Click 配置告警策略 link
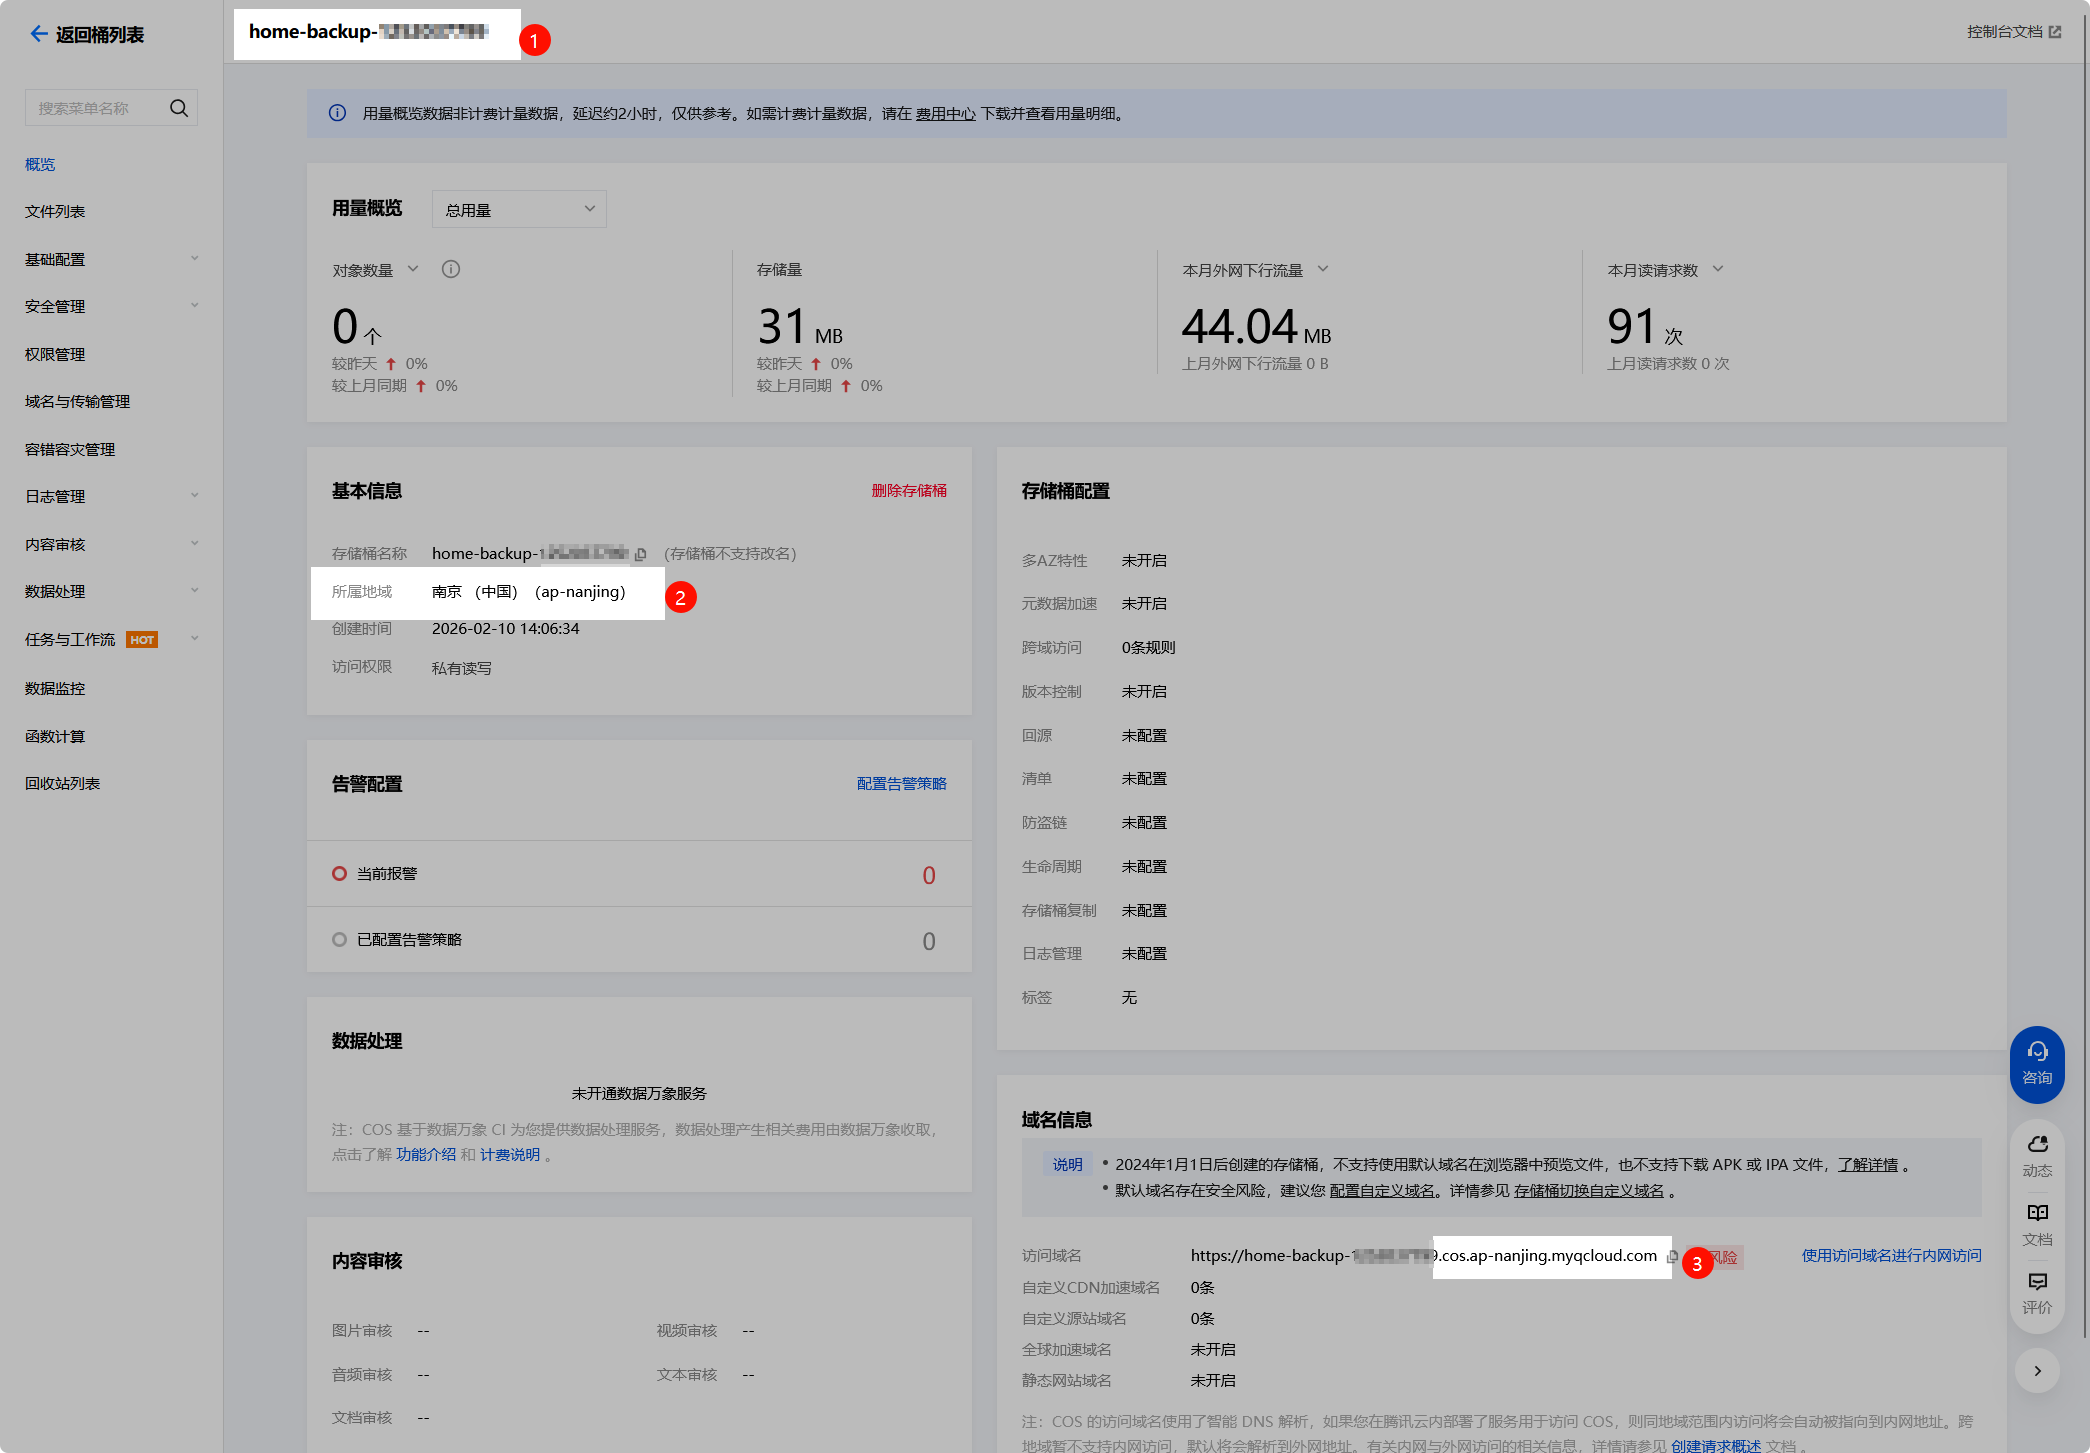2090x1453 pixels. click(901, 784)
